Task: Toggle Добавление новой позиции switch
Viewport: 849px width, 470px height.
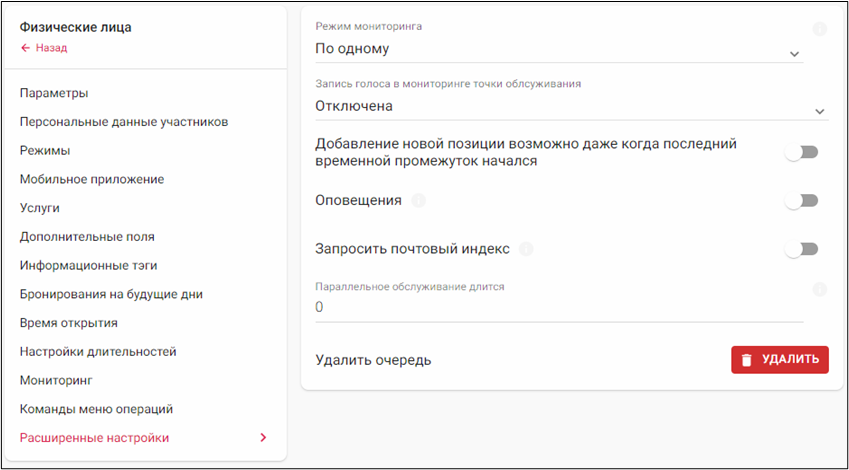Action: 802,152
